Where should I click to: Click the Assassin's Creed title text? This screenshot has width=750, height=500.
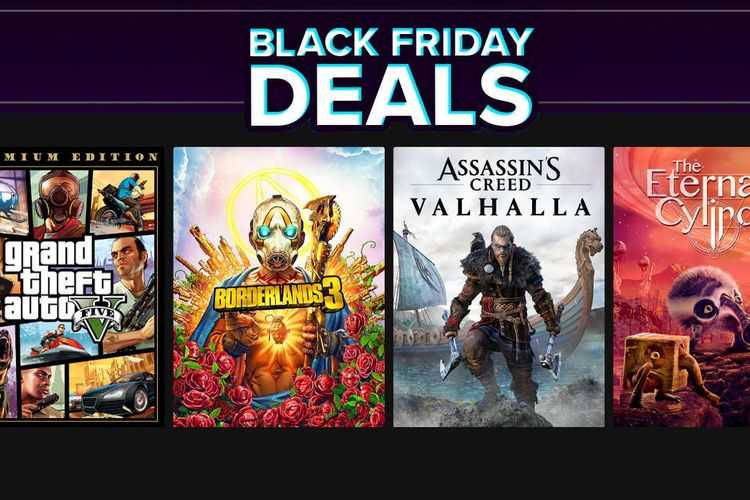point(499,174)
